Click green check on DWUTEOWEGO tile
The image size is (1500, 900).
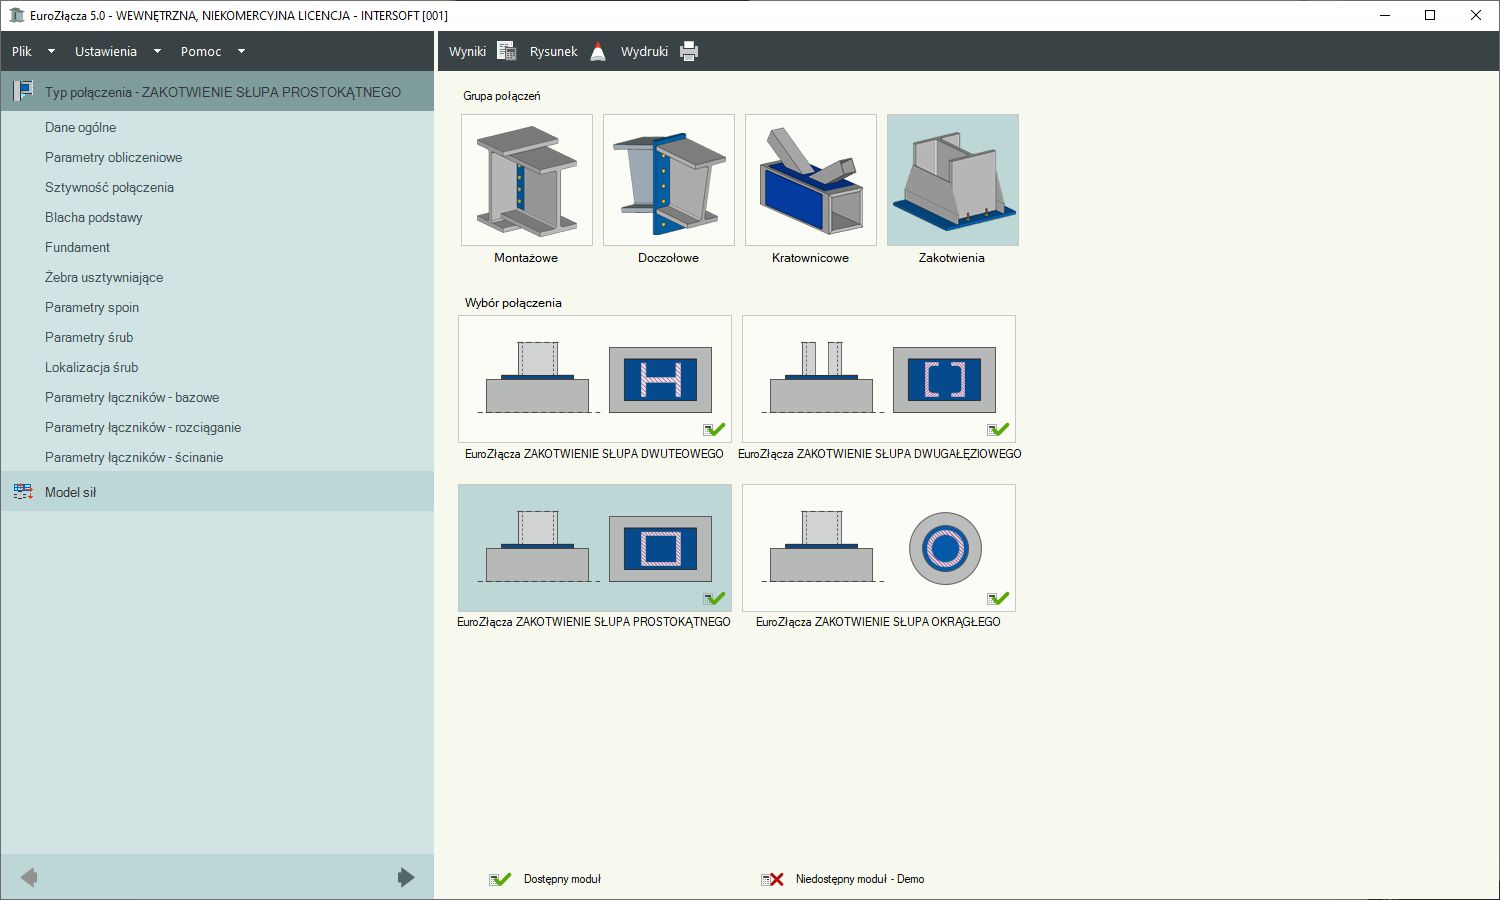(714, 430)
